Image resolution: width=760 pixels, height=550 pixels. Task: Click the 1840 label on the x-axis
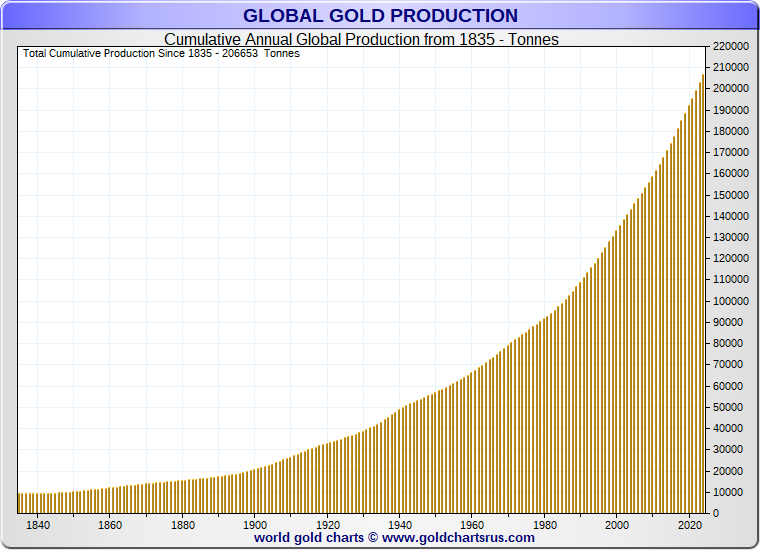38,524
